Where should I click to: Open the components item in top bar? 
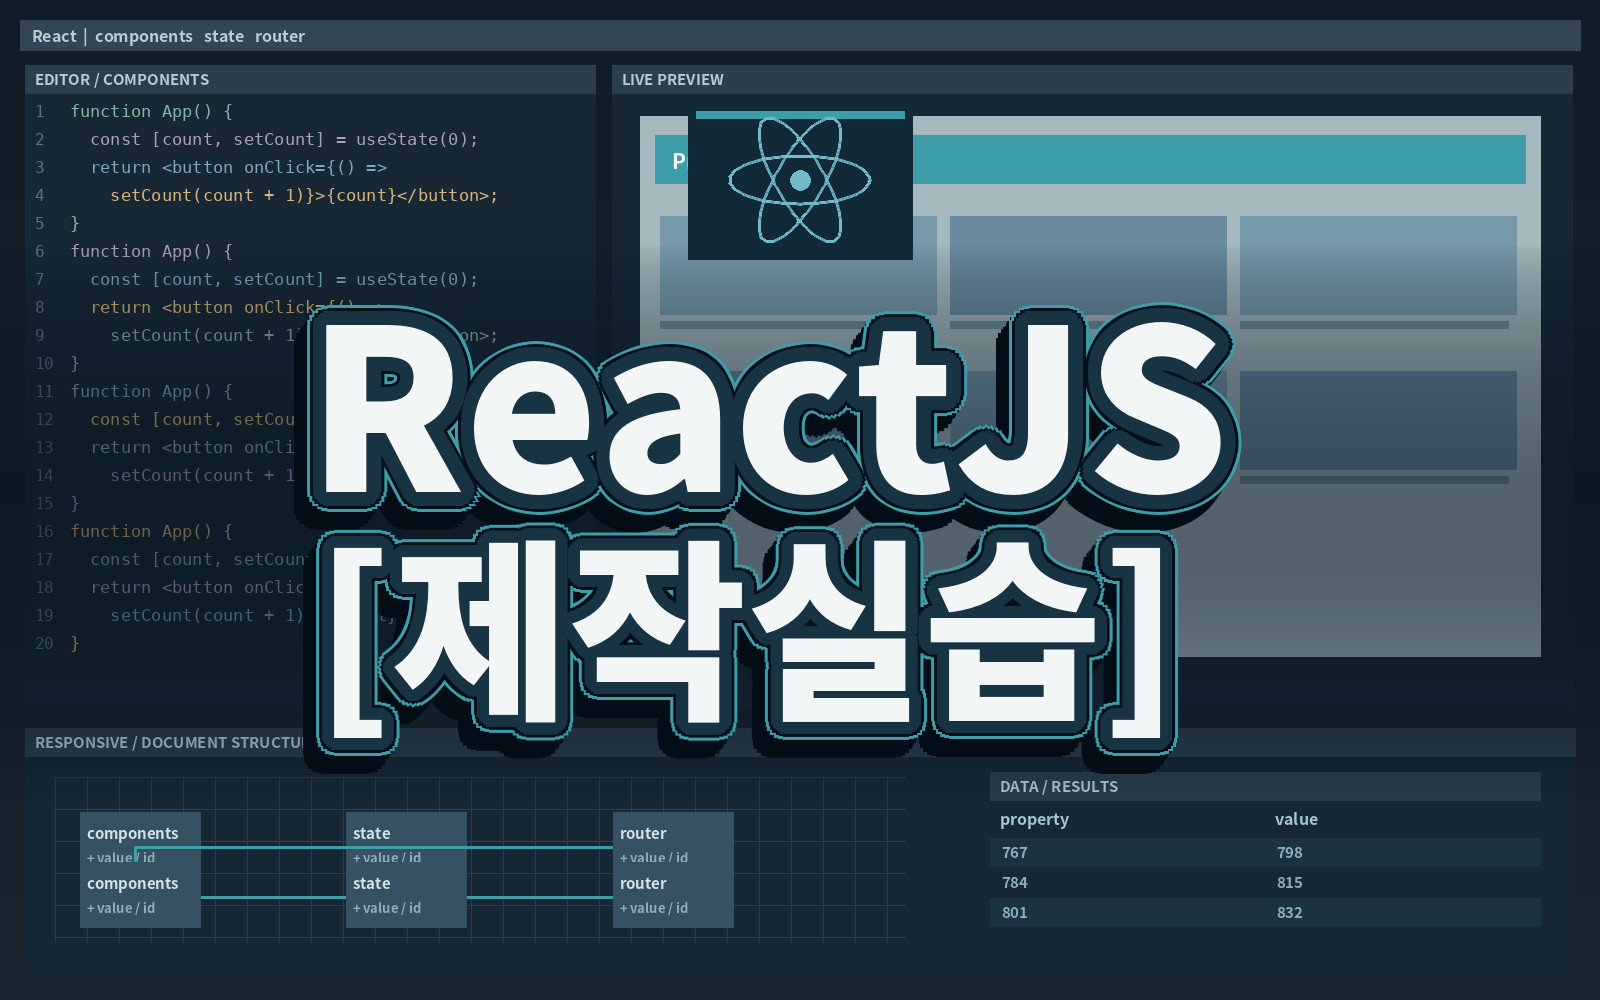point(144,36)
